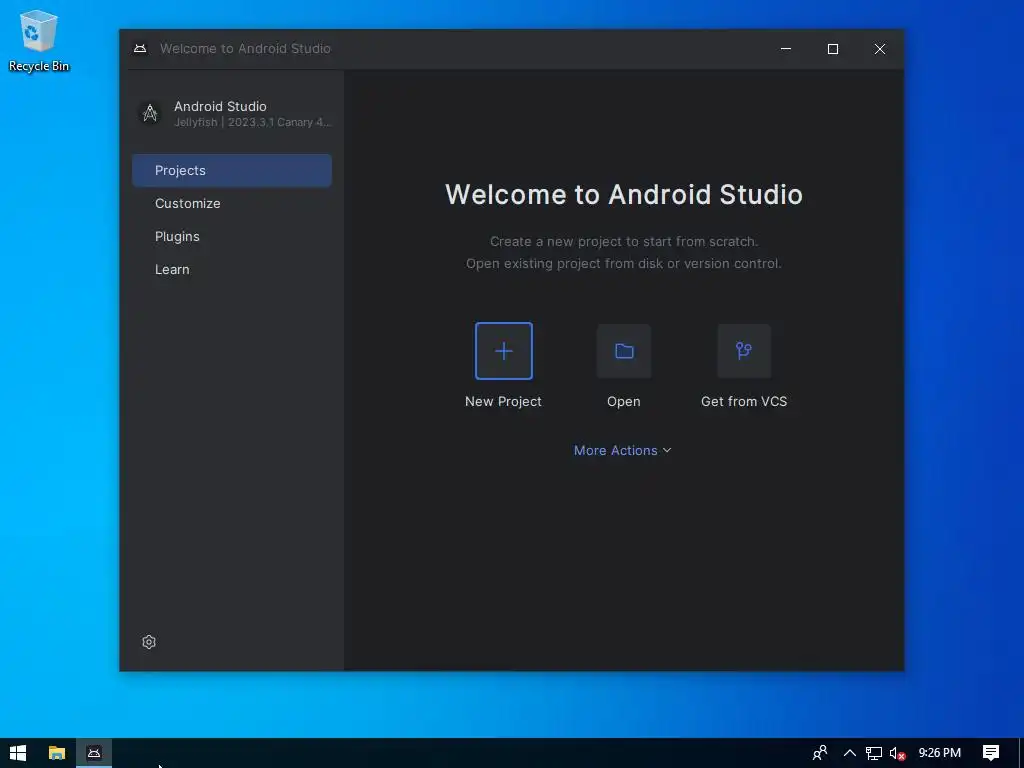Image resolution: width=1024 pixels, height=768 pixels.
Task: Click the Get from VCS branch icon
Action: (744, 351)
